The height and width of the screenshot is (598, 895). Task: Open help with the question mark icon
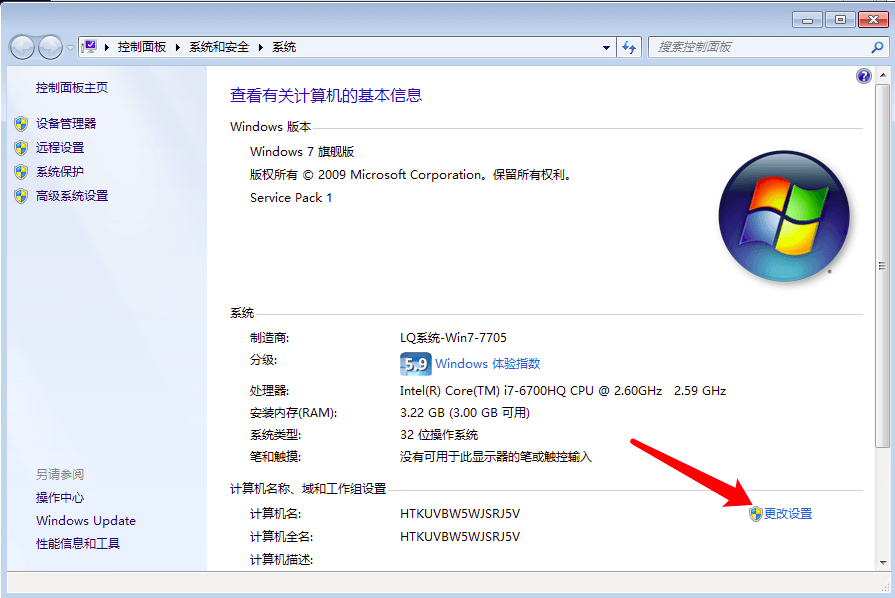click(x=864, y=76)
